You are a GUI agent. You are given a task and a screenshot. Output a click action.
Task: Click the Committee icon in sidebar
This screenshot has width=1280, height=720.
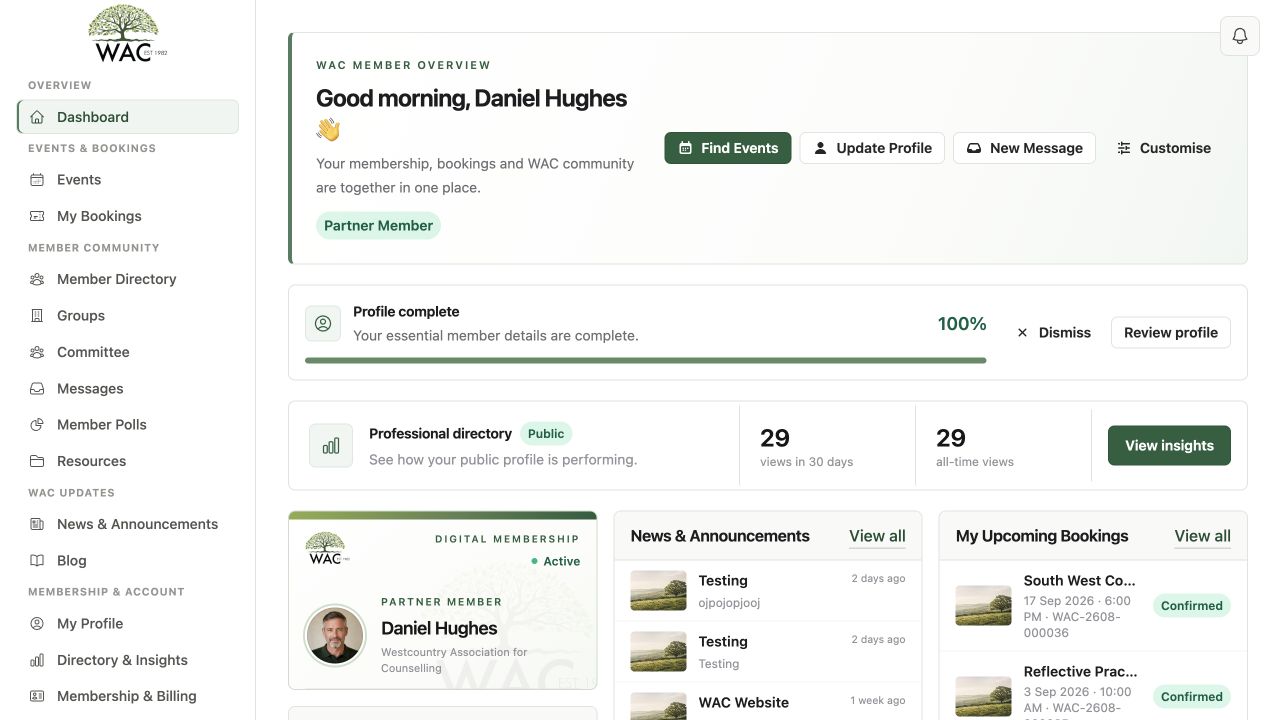click(x=37, y=352)
